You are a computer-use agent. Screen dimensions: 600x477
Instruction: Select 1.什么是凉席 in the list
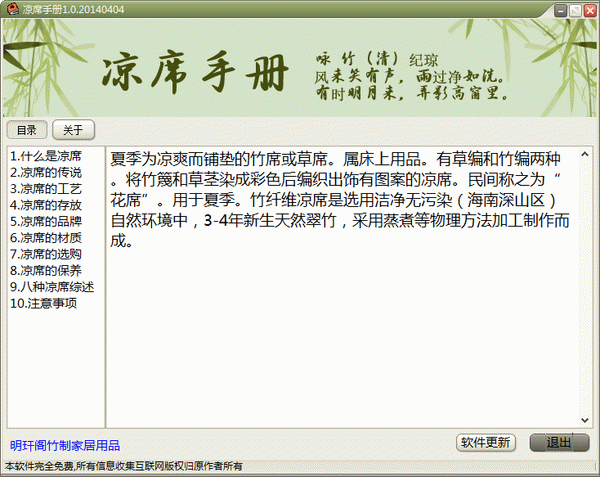click(46, 156)
